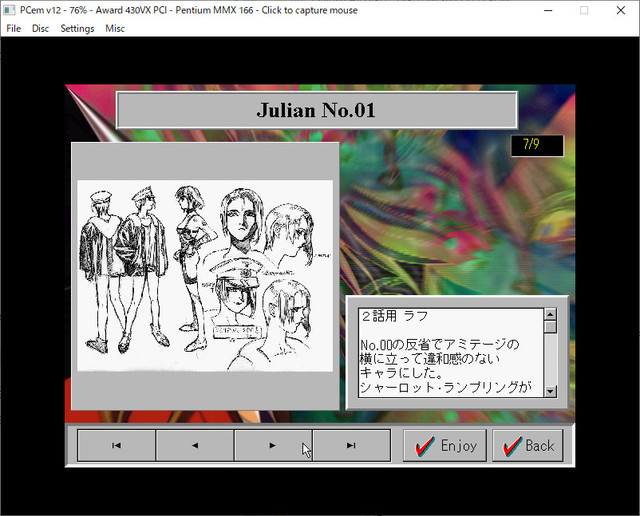Click the Japanese description text area

coord(451,353)
